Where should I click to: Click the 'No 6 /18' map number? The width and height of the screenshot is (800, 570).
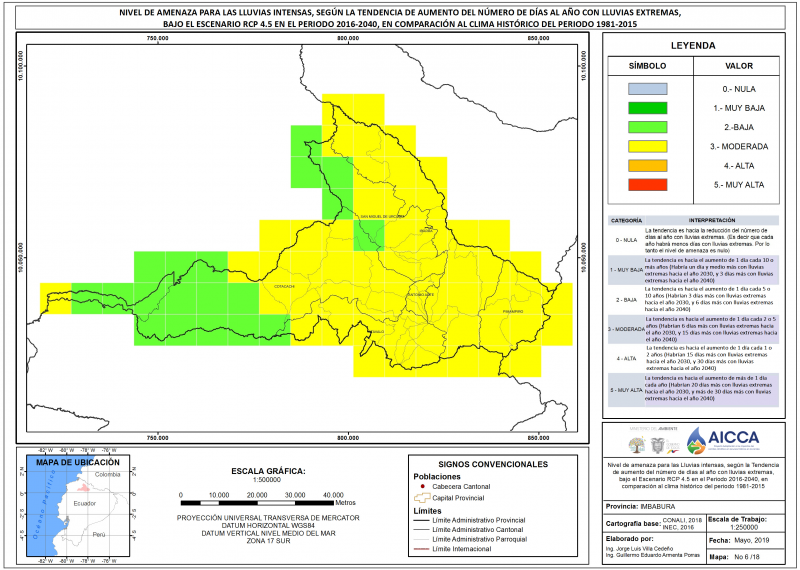click(749, 557)
